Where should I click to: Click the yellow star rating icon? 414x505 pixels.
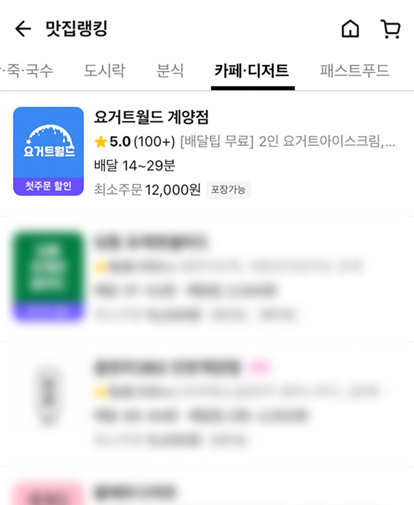tap(100, 142)
